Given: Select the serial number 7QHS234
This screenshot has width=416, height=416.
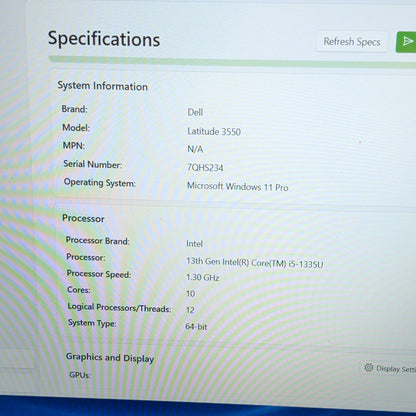Looking at the screenshot, I should [x=205, y=167].
